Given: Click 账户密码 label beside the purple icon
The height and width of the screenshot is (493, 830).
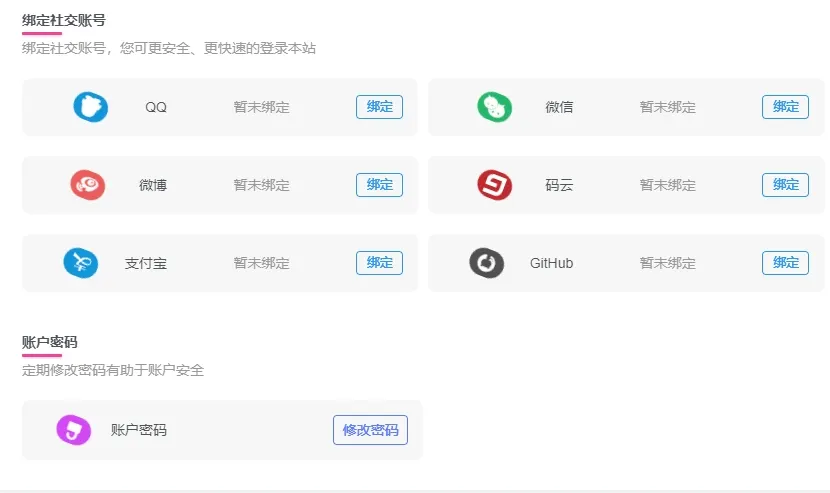Looking at the screenshot, I should click(x=139, y=430).
